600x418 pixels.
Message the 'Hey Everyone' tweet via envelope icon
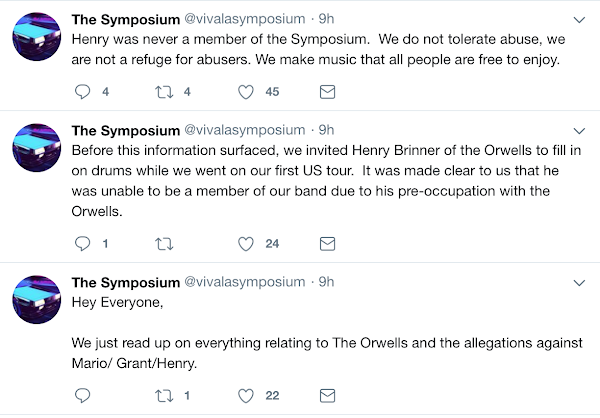pyautogui.click(x=326, y=394)
